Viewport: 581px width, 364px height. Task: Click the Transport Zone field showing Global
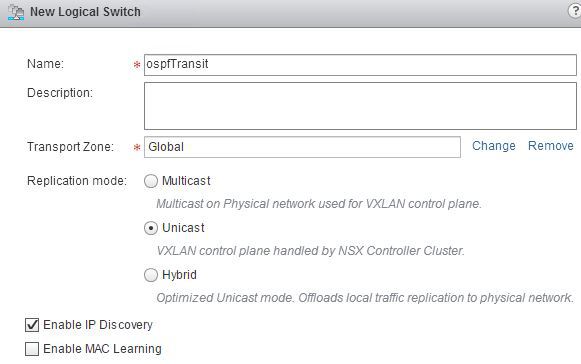point(302,147)
